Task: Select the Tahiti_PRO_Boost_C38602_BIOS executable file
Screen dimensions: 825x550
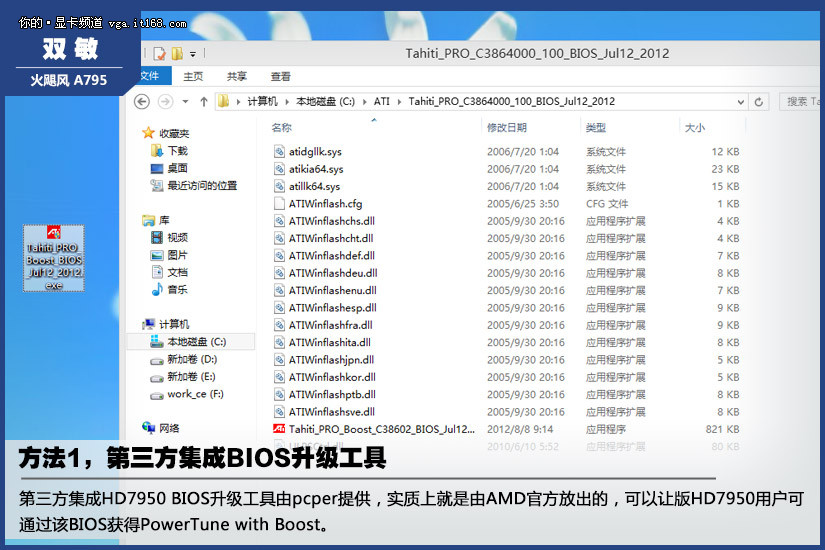Action: tap(380, 429)
